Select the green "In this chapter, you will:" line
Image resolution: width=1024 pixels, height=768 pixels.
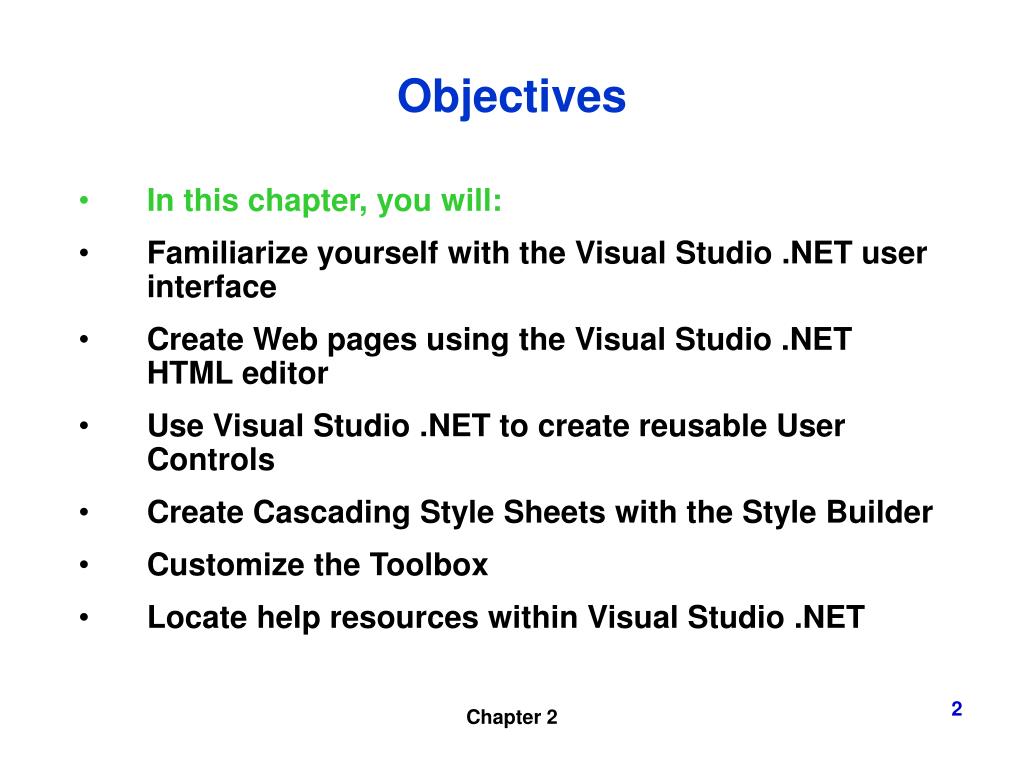325,201
